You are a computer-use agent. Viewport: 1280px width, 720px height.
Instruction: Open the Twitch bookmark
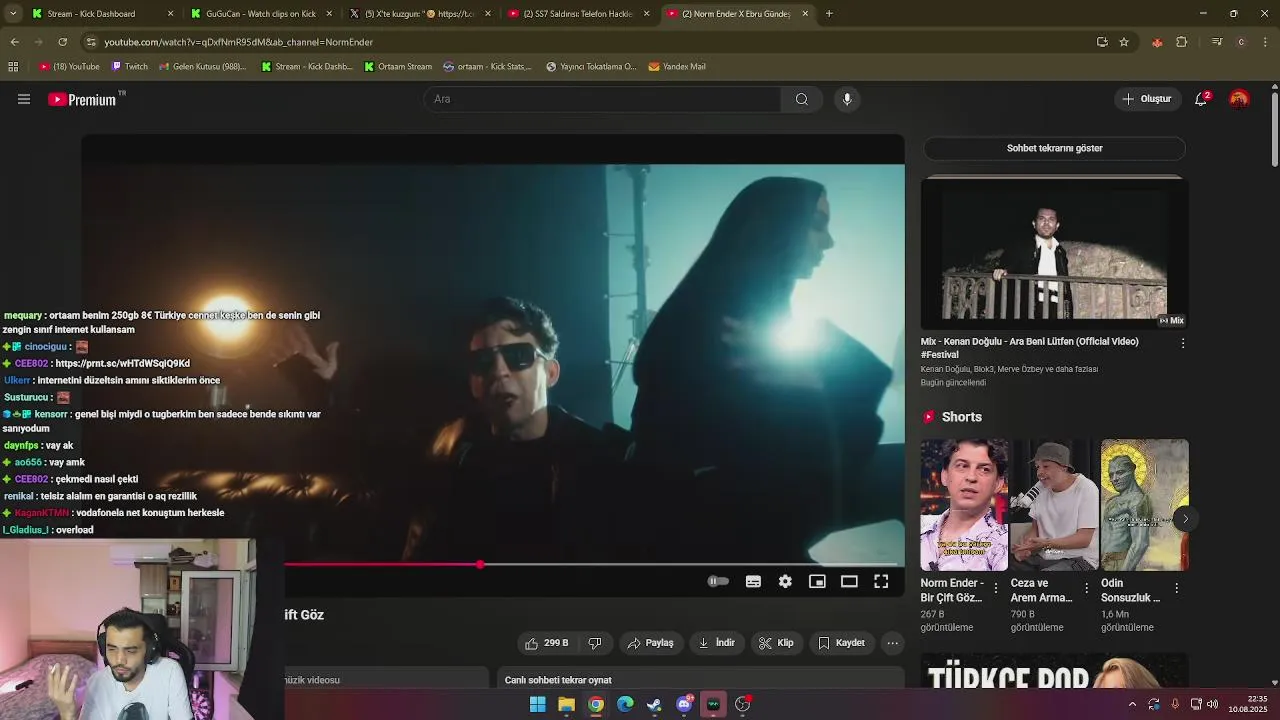tap(129, 67)
